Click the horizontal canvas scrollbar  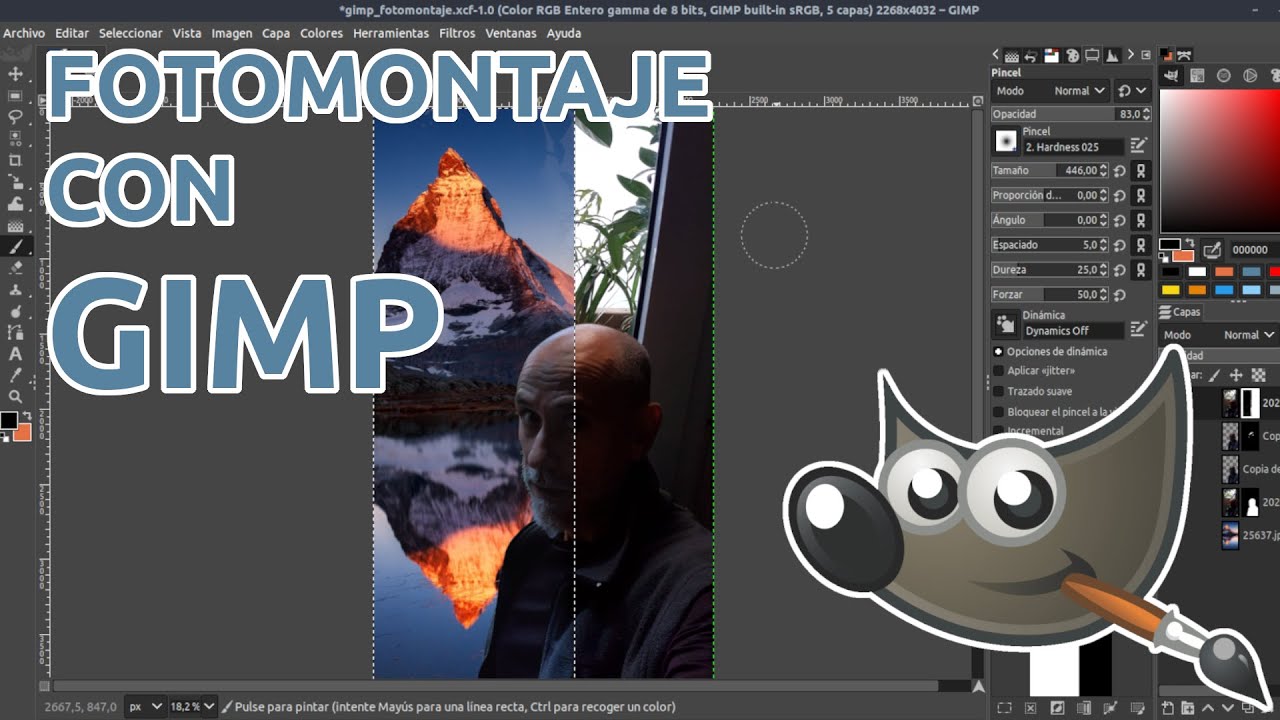[496, 686]
